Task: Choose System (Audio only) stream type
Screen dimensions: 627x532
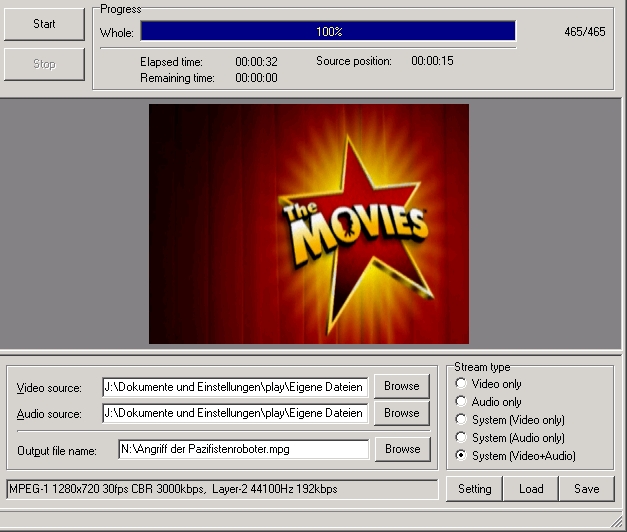Action: (x=461, y=438)
